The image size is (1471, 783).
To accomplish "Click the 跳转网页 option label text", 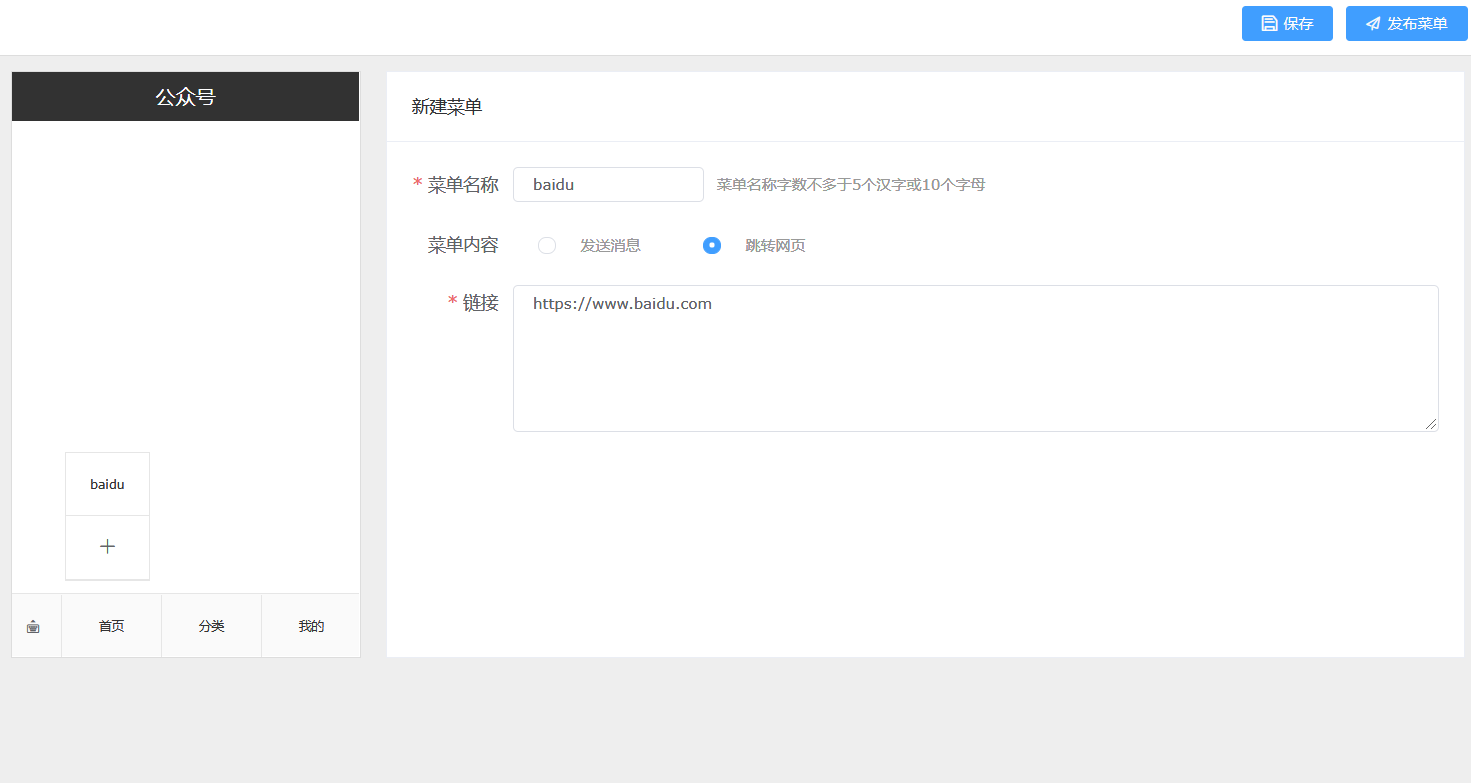I will [775, 245].
